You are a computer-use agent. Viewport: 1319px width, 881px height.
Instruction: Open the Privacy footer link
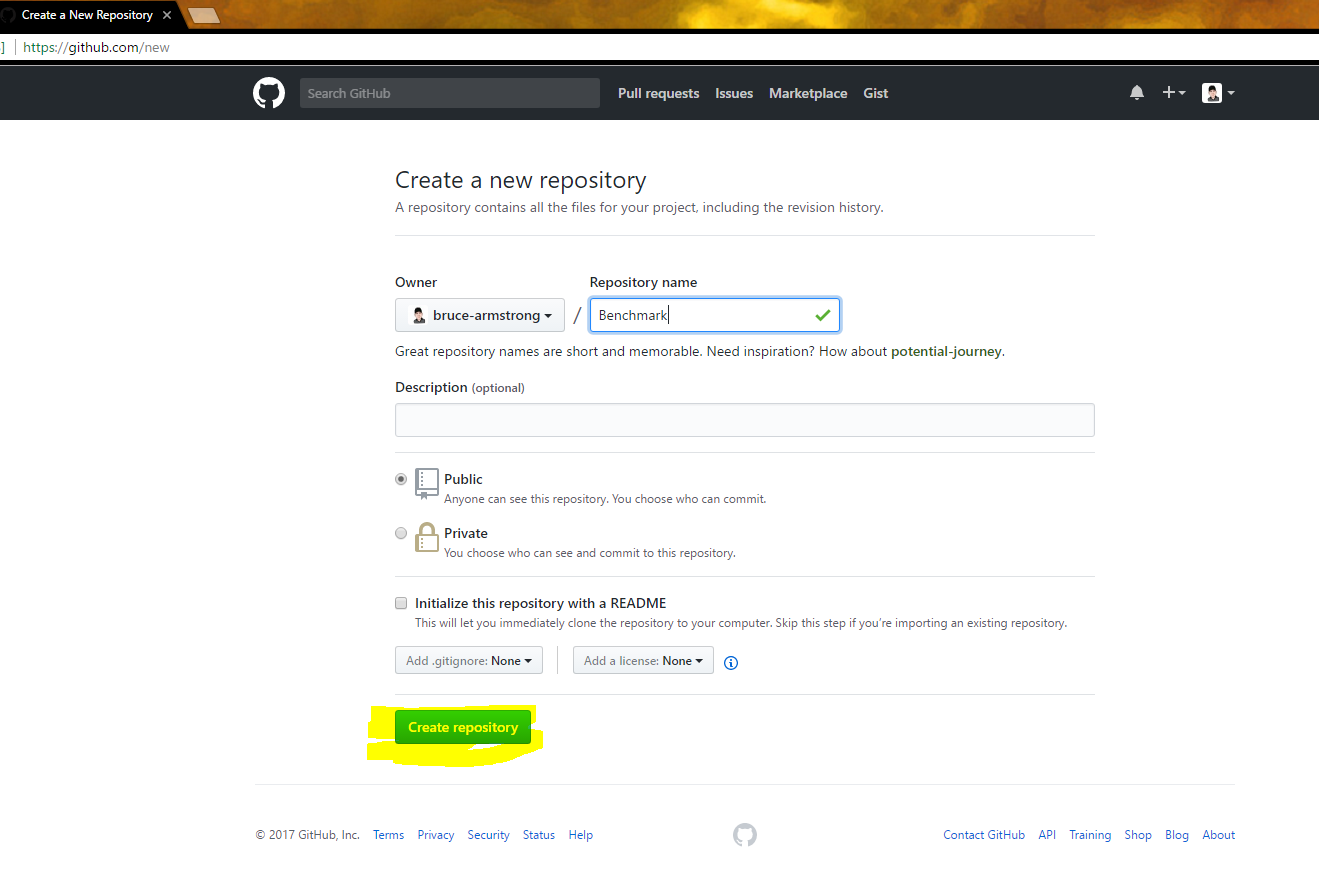coord(436,835)
